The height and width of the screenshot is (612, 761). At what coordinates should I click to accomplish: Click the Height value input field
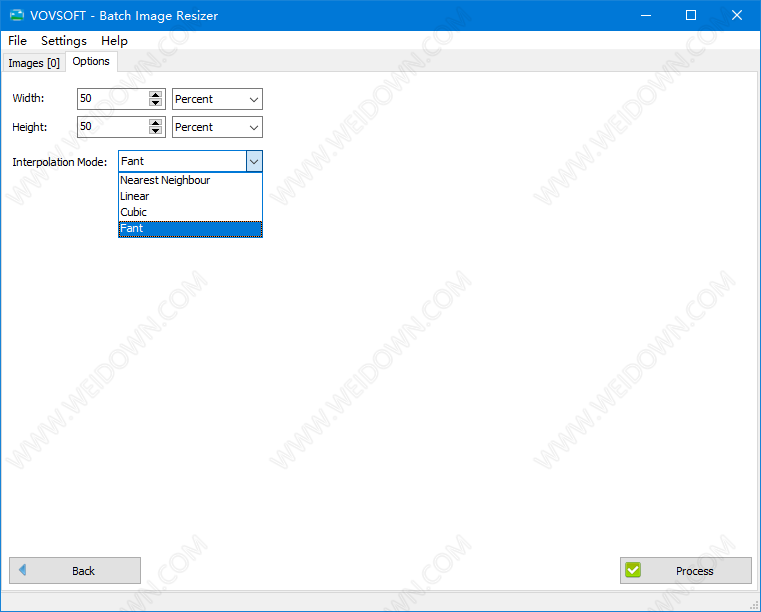113,127
